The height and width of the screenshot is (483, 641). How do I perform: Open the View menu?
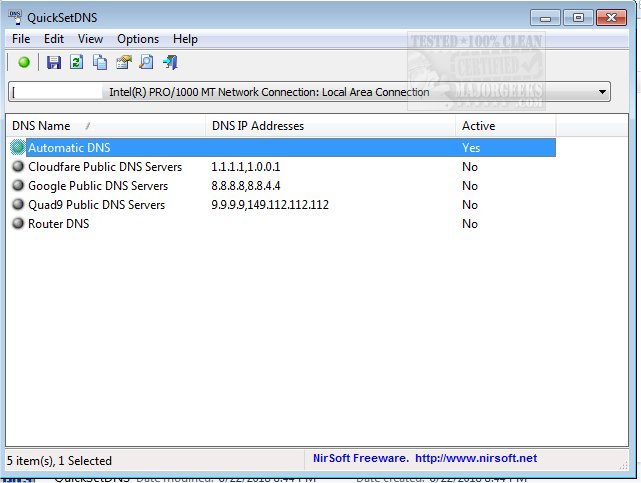[x=90, y=39]
